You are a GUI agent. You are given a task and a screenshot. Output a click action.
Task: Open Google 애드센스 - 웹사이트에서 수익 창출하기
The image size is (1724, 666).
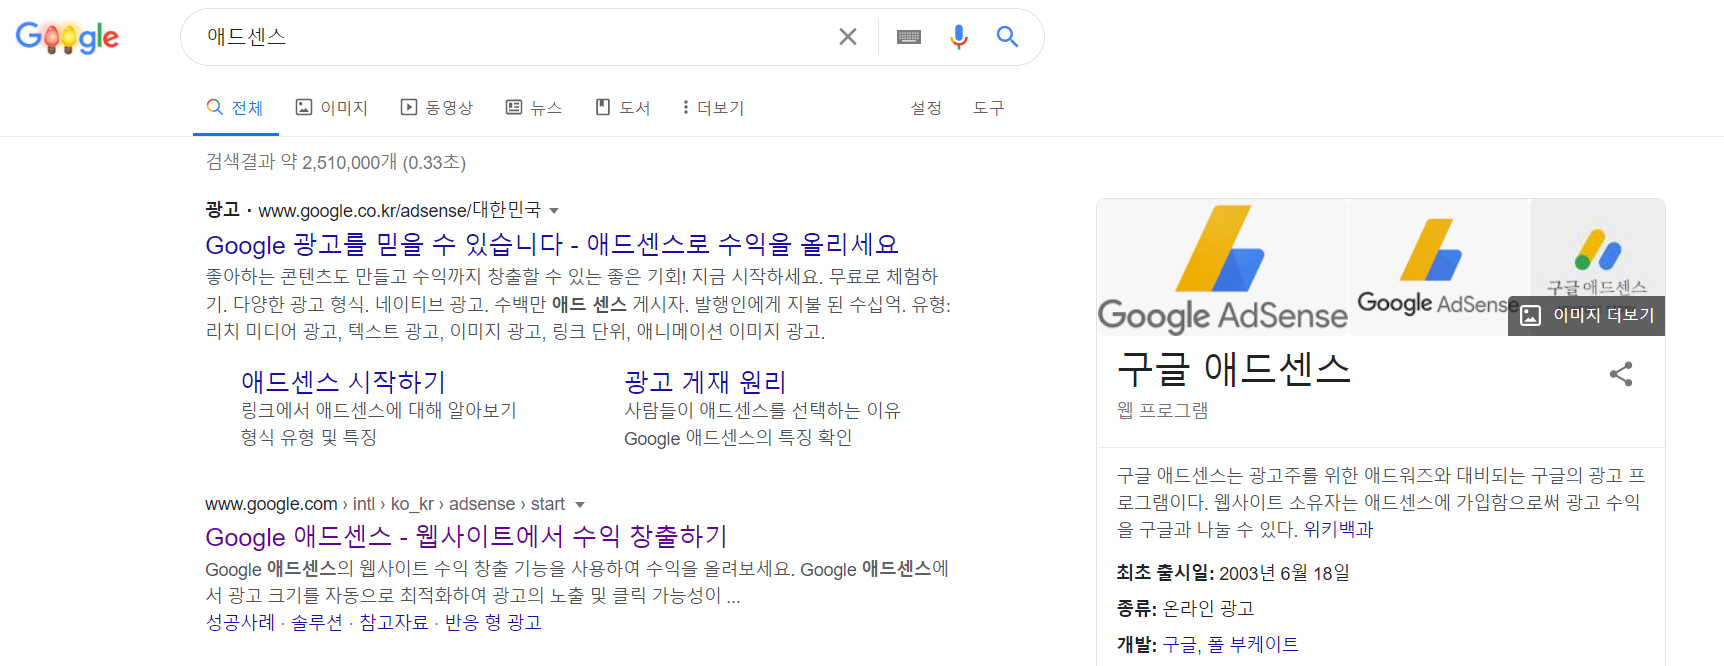click(466, 537)
